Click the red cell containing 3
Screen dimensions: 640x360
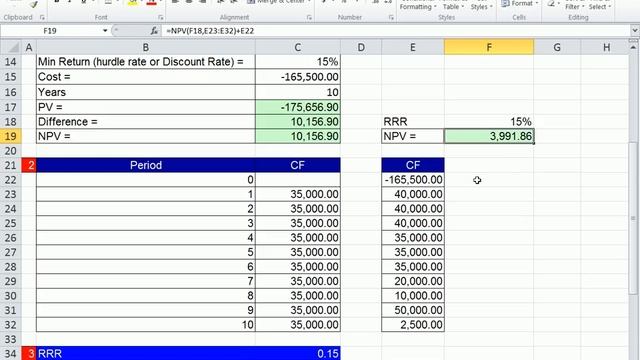pos(29,353)
